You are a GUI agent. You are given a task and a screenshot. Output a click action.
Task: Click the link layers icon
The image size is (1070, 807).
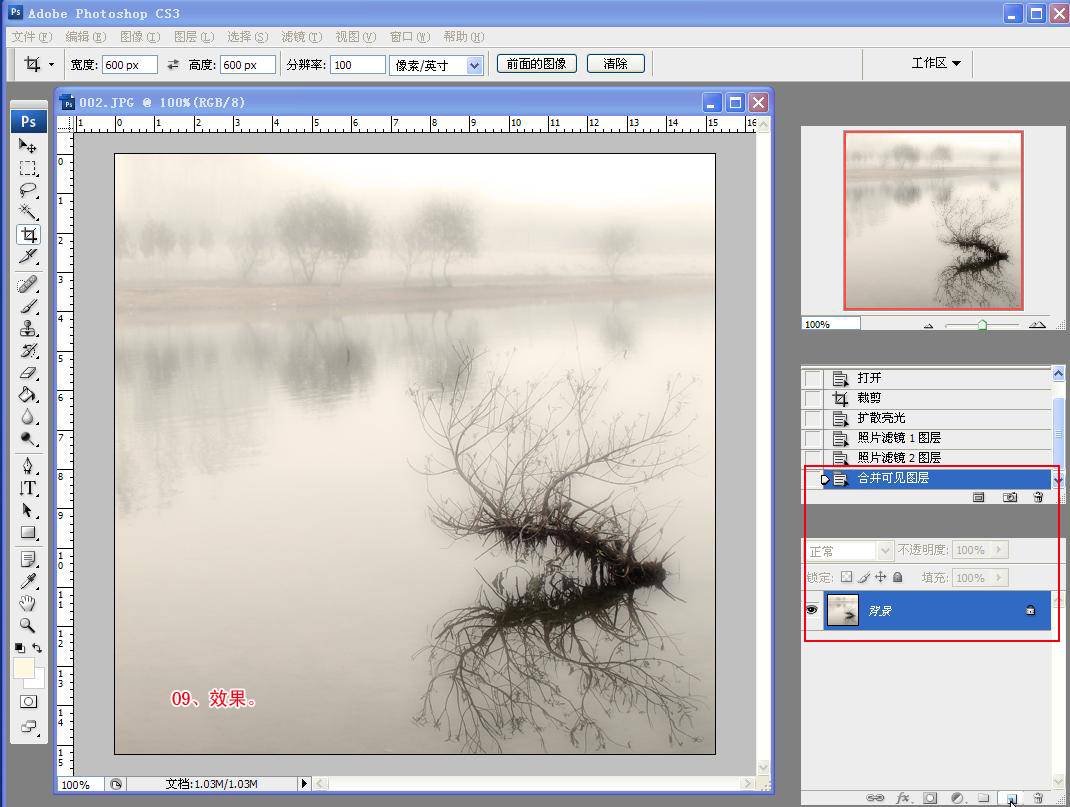pos(875,797)
